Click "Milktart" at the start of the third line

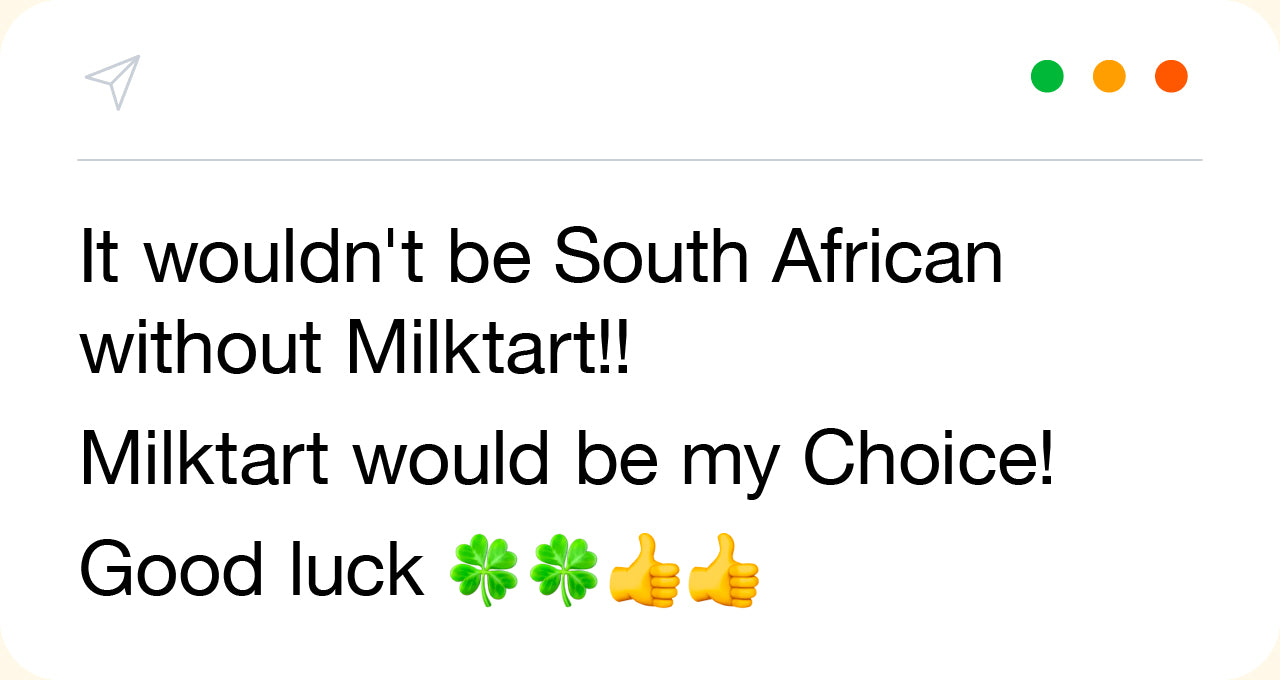pyautogui.click(x=204, y=459)
